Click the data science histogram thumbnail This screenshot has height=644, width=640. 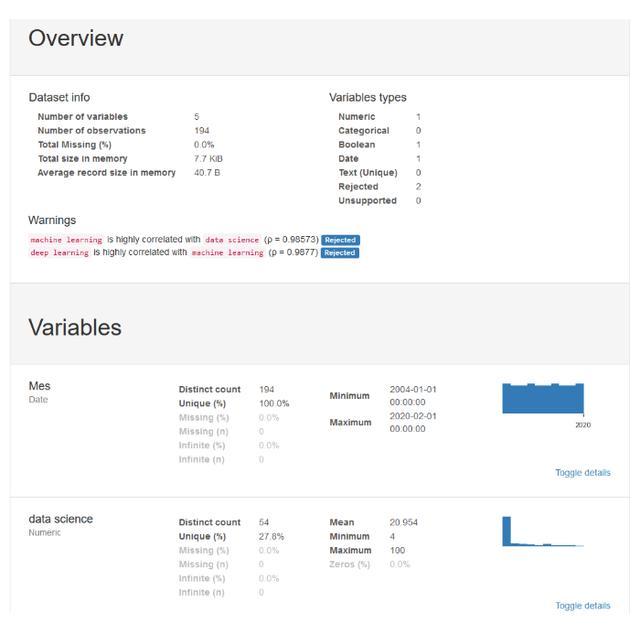click(543, 531)
